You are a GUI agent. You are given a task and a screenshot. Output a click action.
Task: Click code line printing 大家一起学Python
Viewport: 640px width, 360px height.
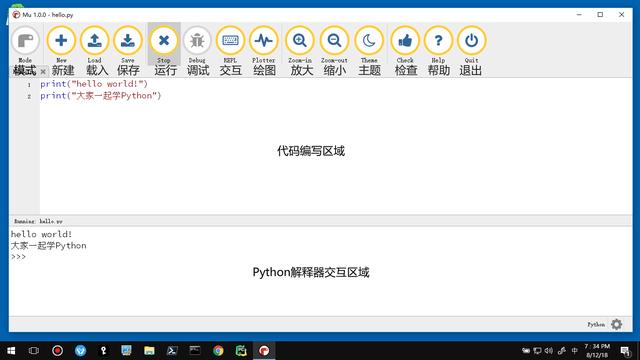pos(101,96)
